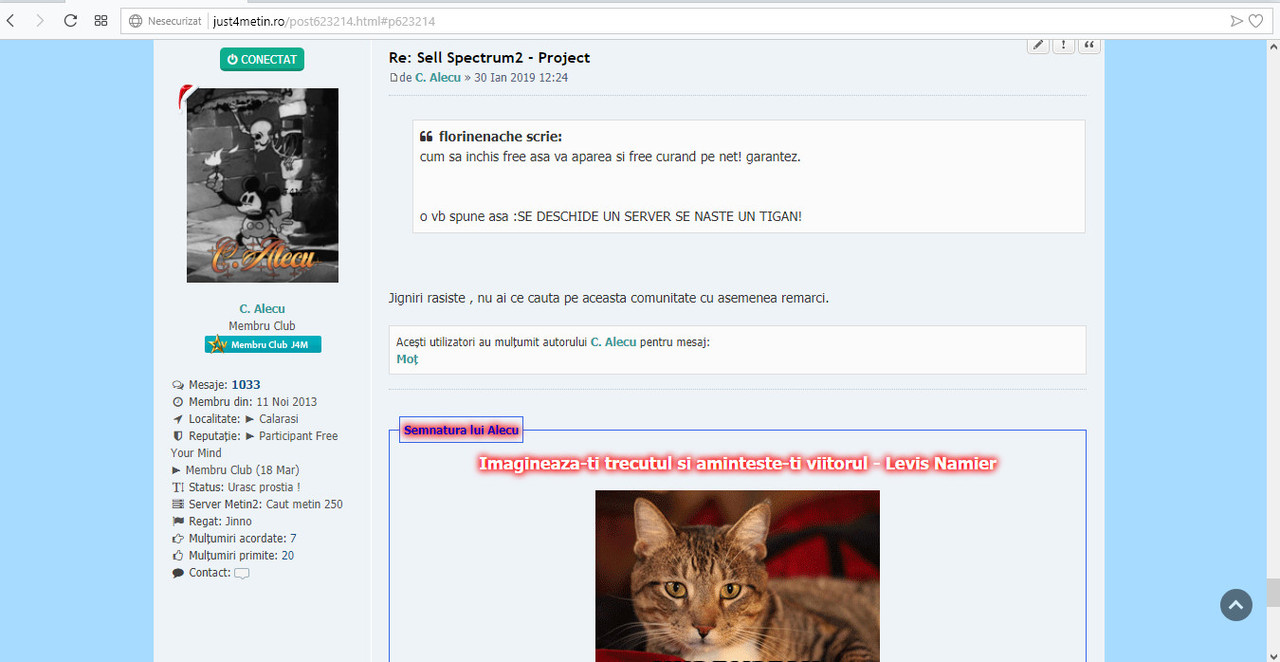Click the scrollbar up arrow
The height and width of the screenshot is (662, 1280).
point(1273,46)
